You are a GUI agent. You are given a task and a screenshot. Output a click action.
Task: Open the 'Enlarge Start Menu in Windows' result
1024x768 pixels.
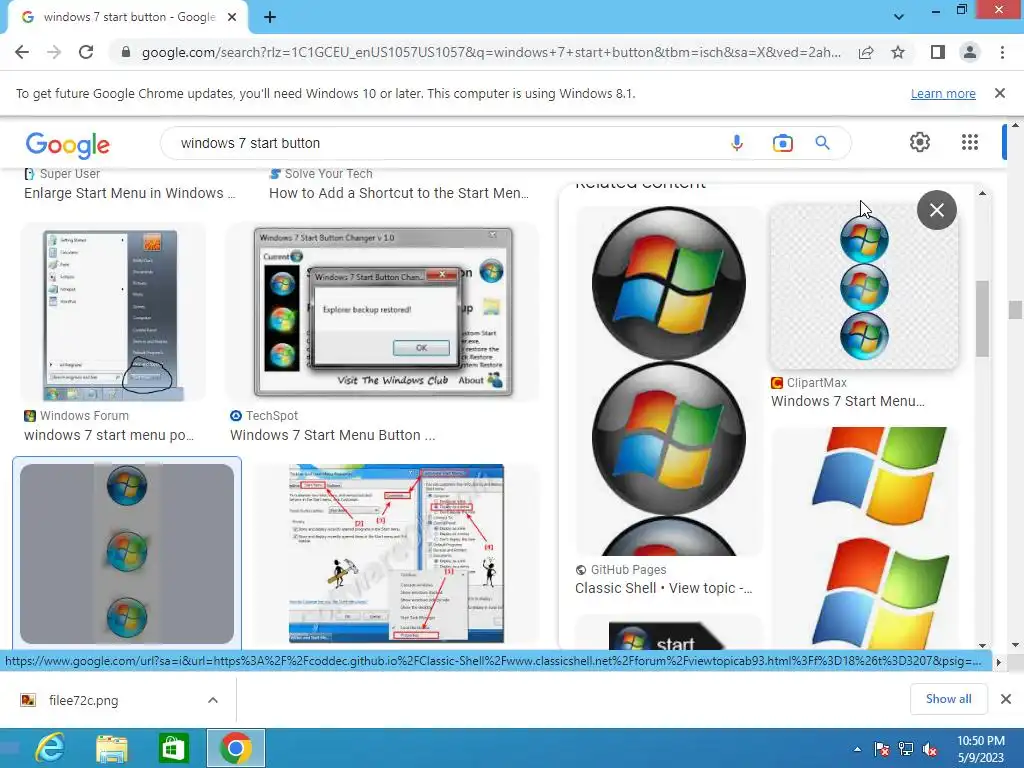129,193
